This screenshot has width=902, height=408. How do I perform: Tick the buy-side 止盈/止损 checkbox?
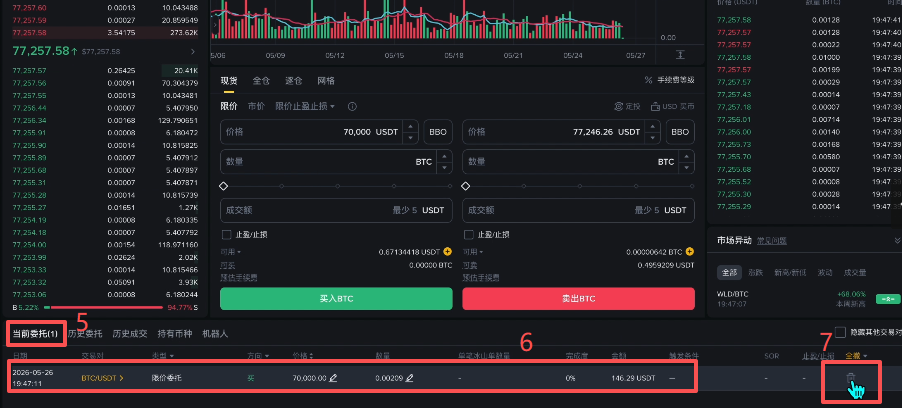(x=226, y=235)
